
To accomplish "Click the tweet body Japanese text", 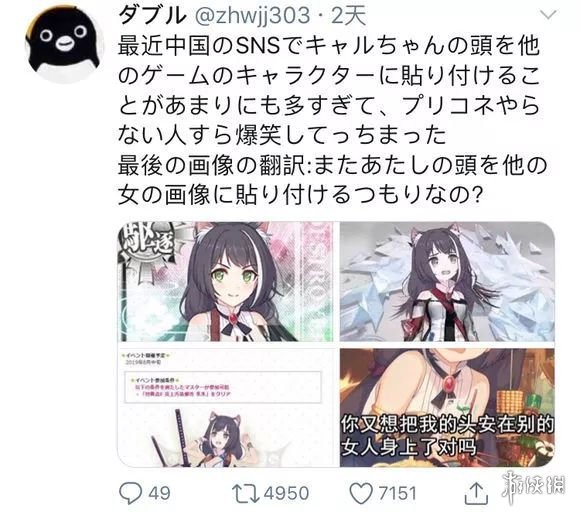I will pos(332,120).
